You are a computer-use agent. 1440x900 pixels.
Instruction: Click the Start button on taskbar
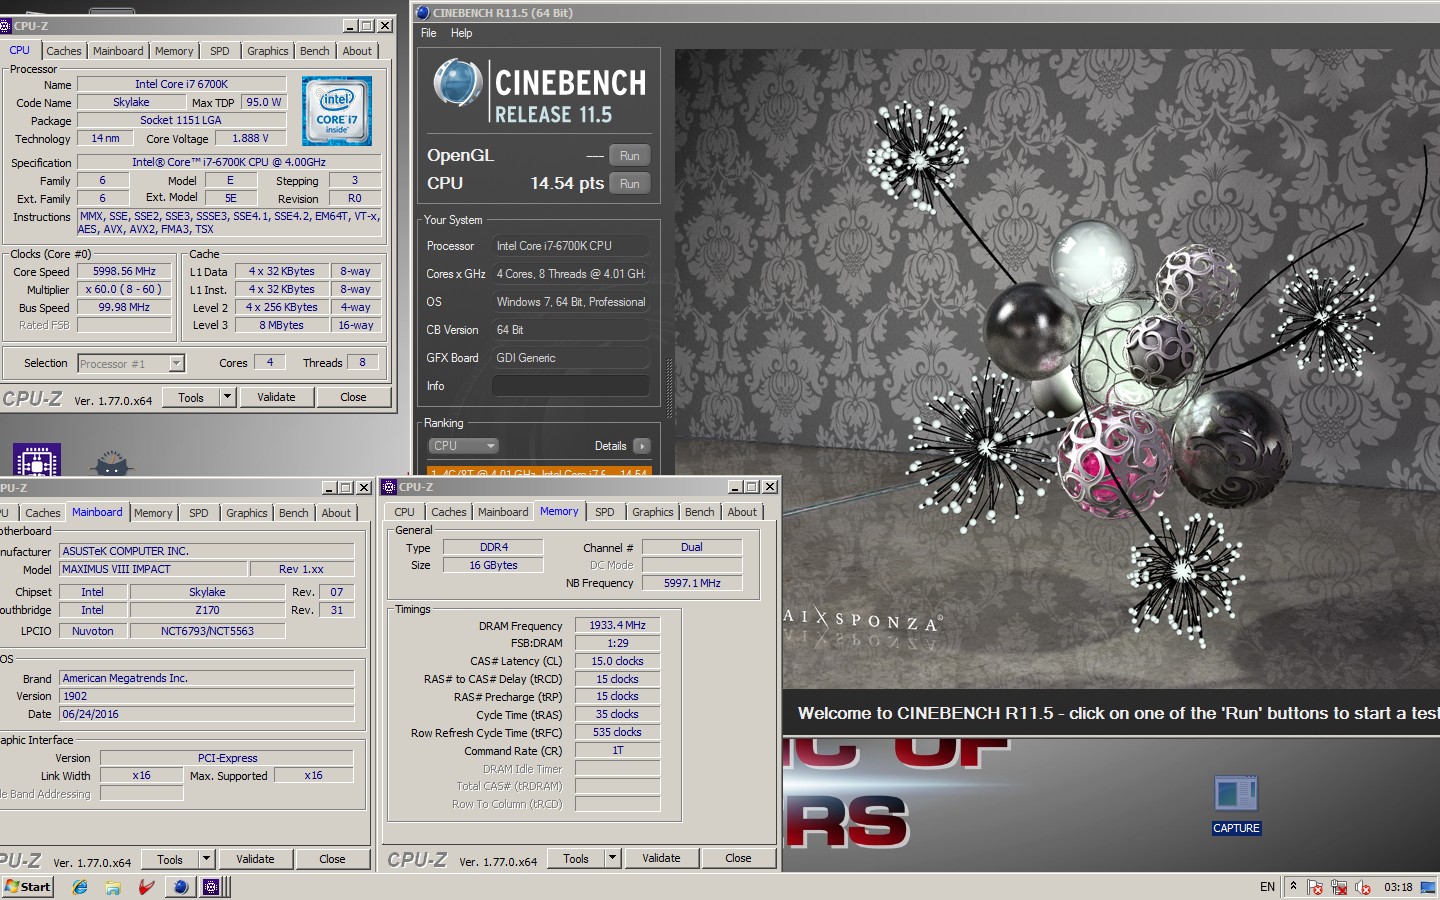click(x=28, y=886)
